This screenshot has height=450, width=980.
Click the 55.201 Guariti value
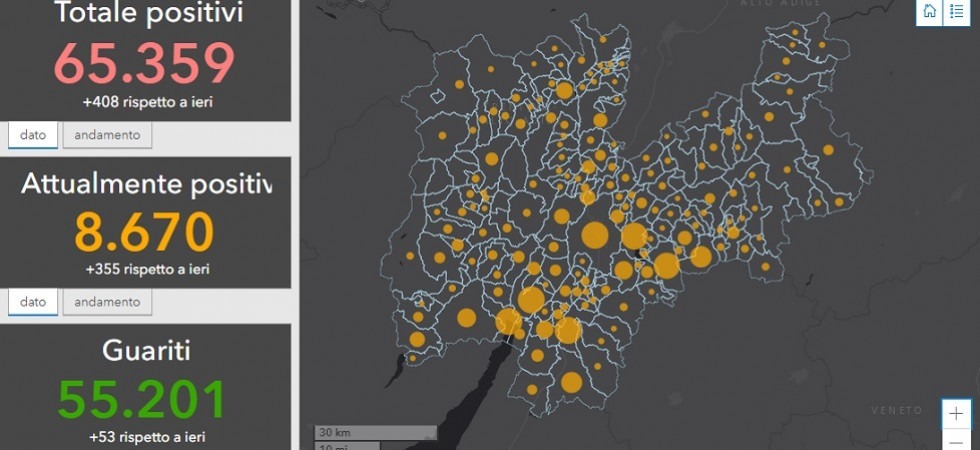142,399
